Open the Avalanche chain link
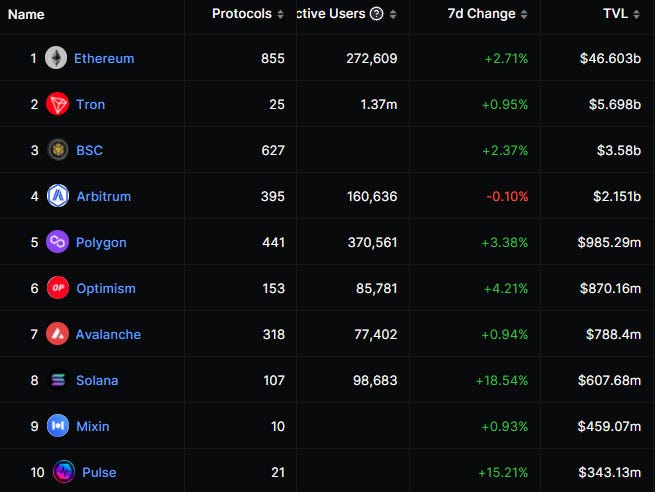 pos(108,334)
